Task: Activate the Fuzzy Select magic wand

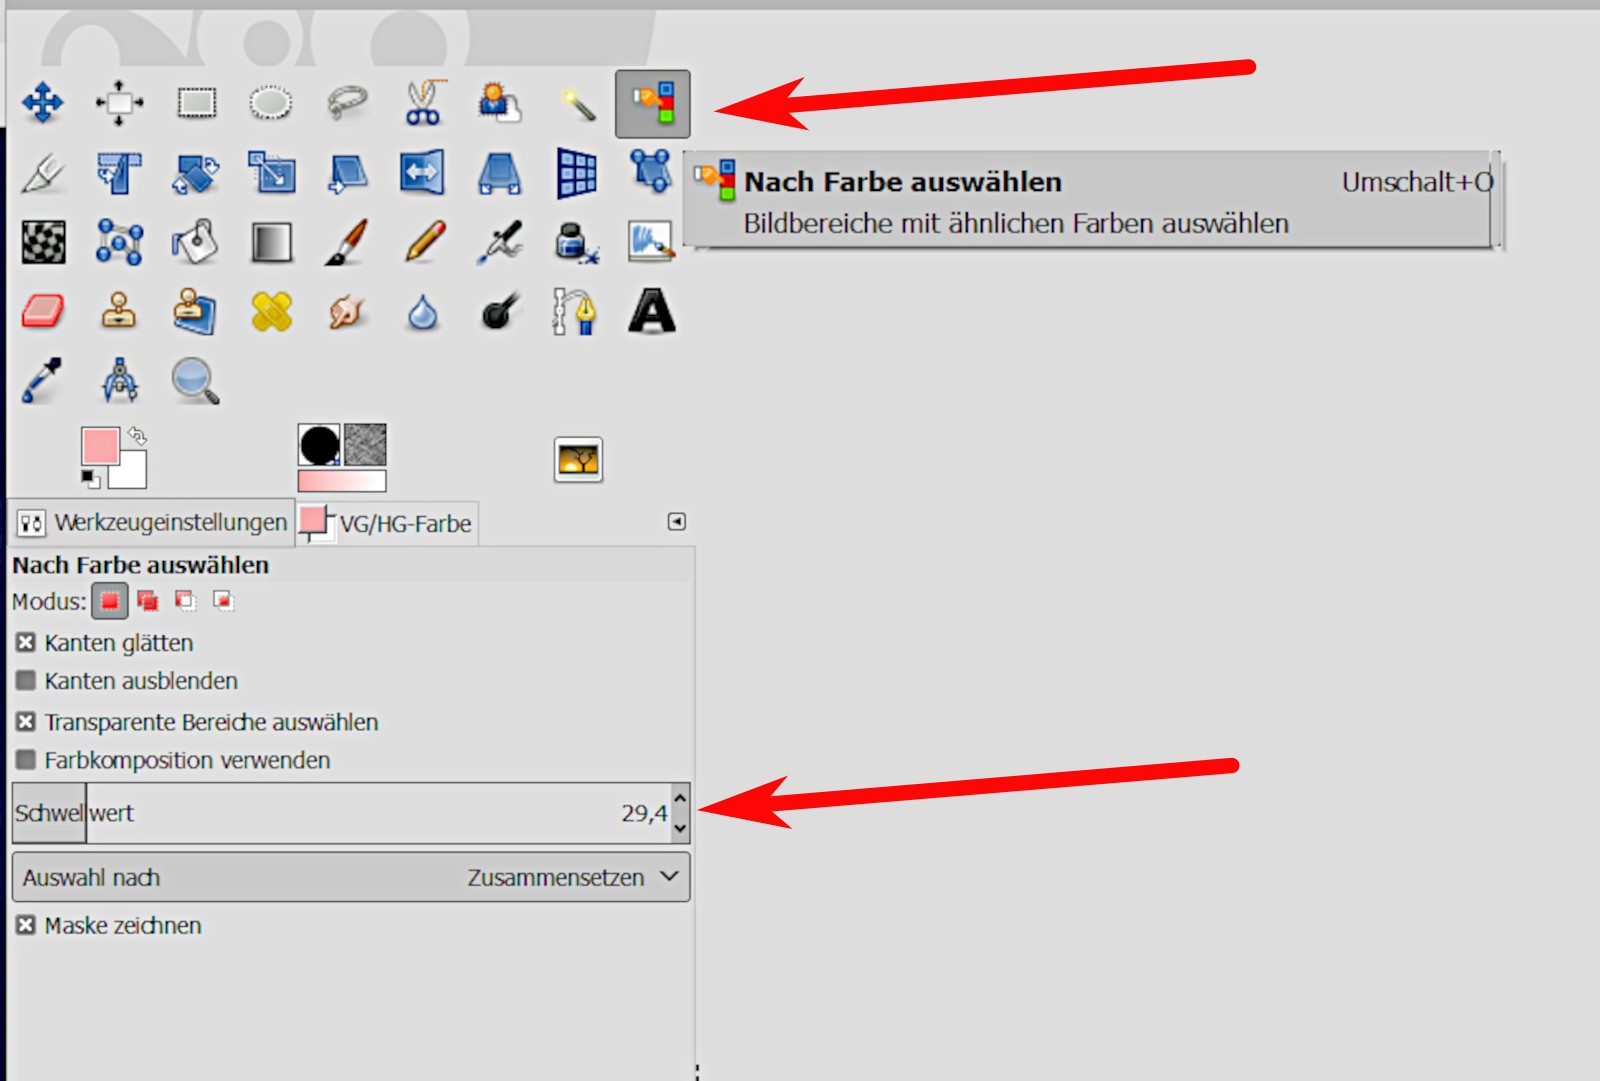Action: (x=577, y=103)
